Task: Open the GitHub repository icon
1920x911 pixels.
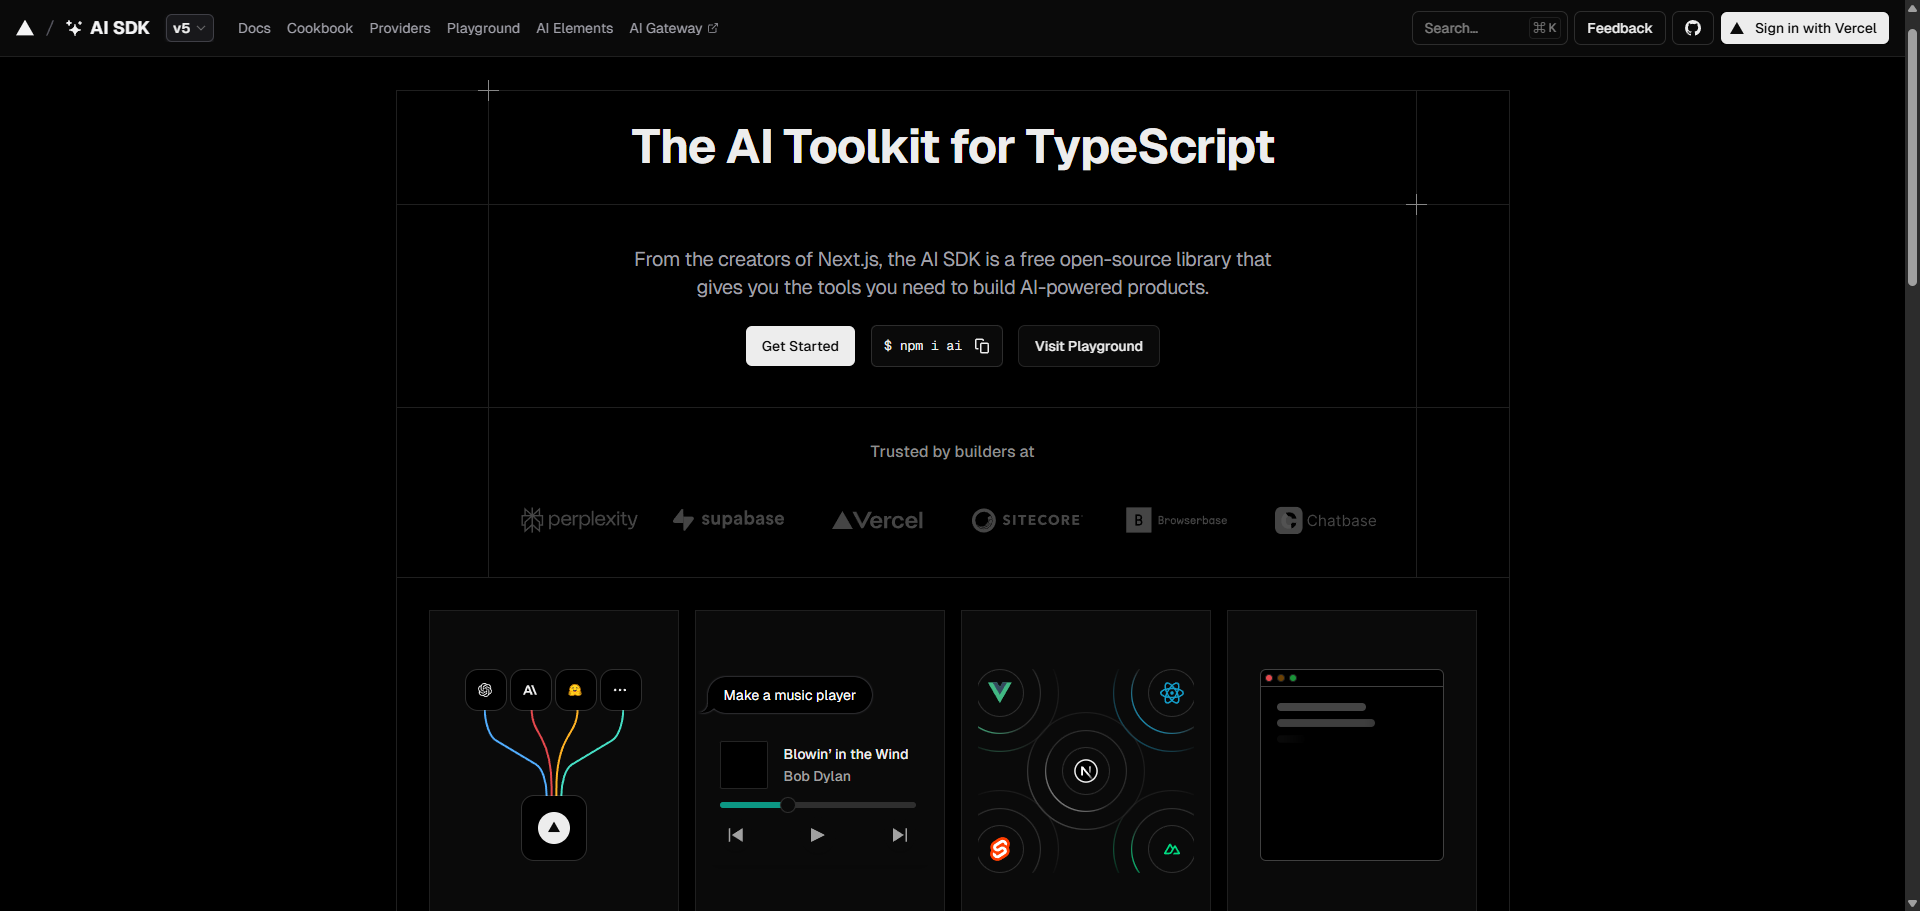Action: (1692, 28)
